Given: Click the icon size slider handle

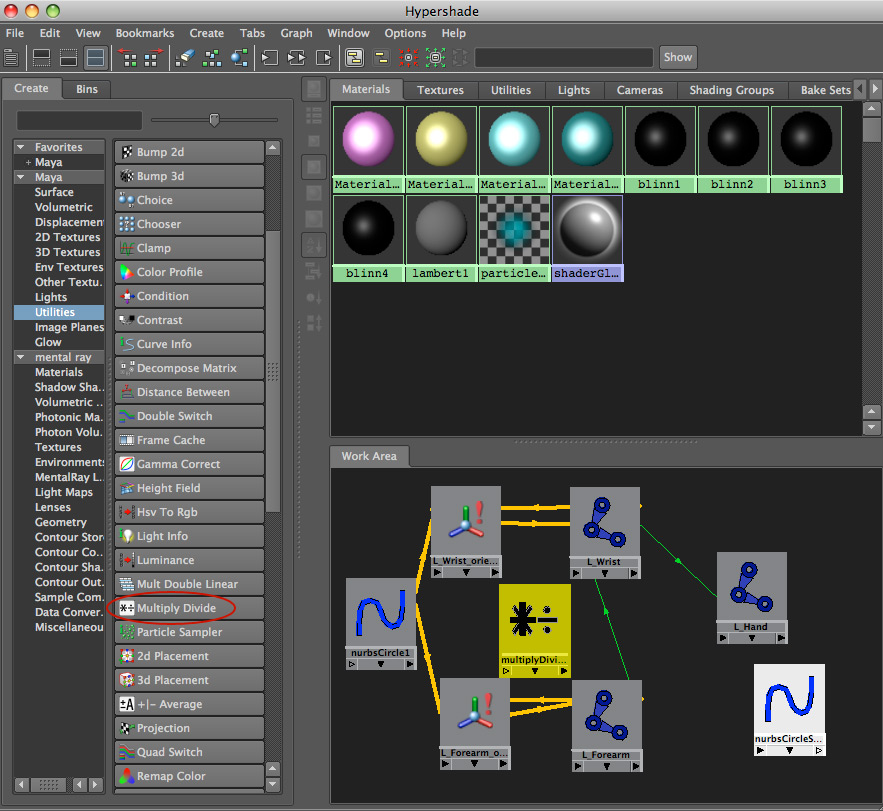Looking at the screenshot, I should point(214,120).
